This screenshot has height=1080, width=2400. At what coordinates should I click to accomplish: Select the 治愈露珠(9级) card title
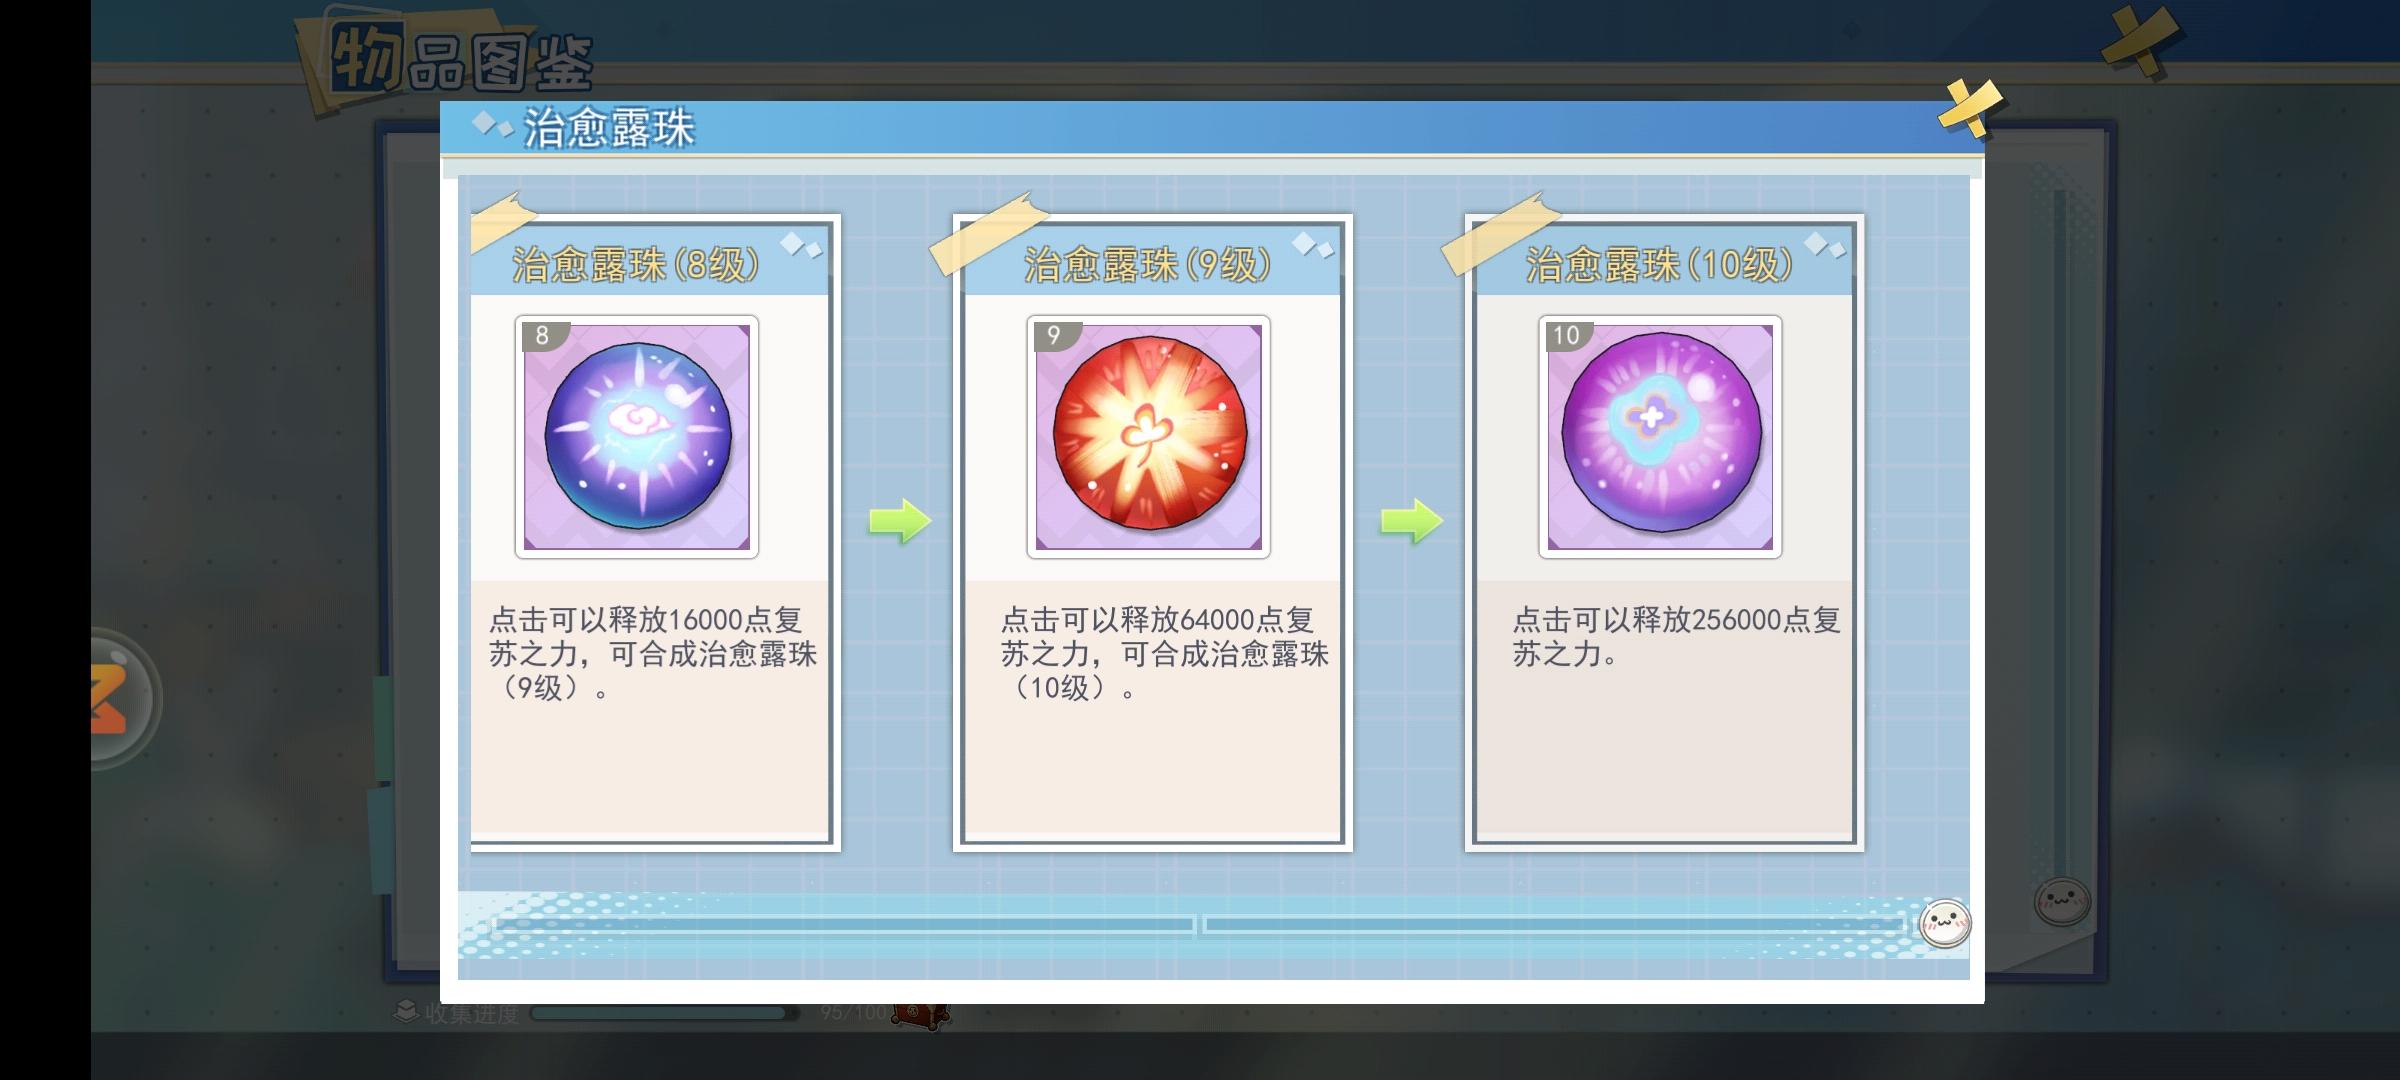tap(1148, 265)
